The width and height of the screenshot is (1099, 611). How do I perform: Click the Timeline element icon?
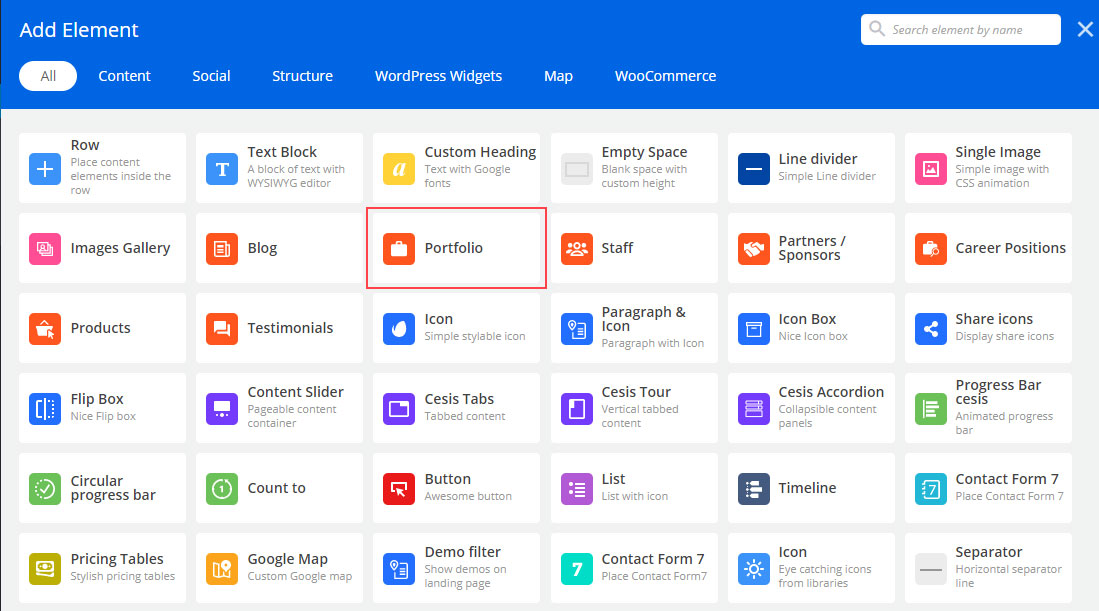753,489
